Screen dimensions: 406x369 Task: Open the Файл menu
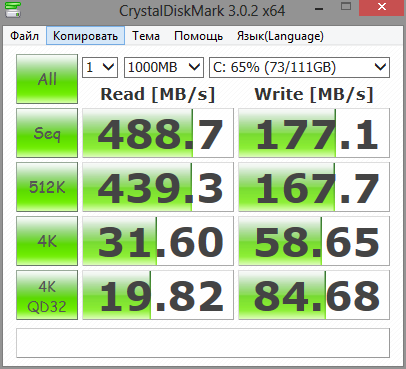click(x=24, y=36)
